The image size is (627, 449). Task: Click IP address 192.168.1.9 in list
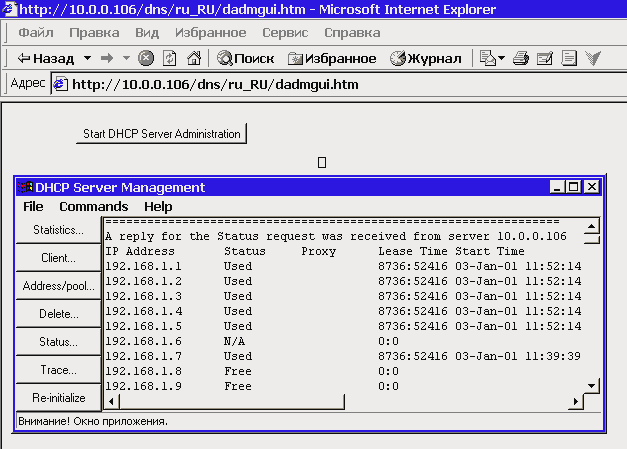click(x=143, y=386)
